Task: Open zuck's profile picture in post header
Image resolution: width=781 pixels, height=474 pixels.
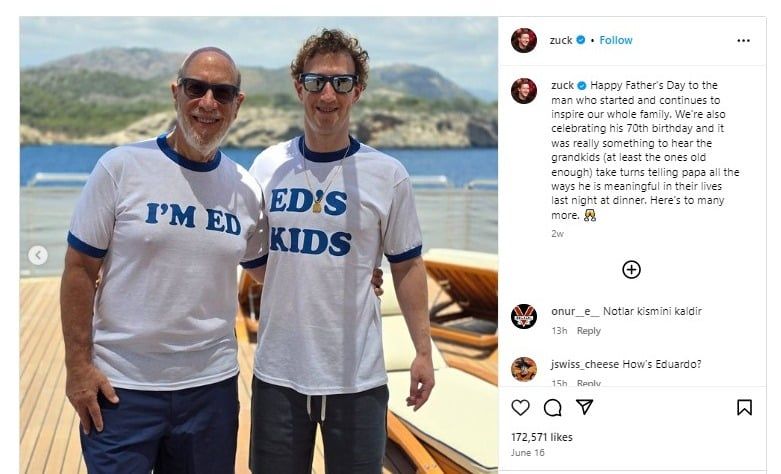Action: (x=523, y=41)
